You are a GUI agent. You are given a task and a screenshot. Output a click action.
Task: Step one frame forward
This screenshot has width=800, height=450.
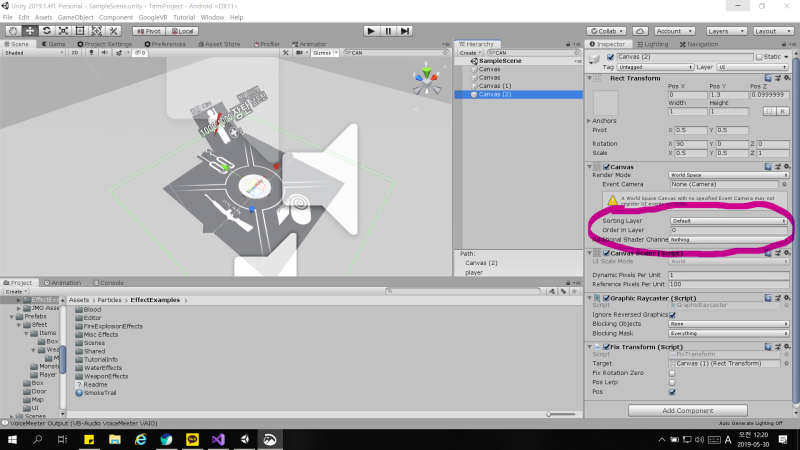(x=405, y=31)
